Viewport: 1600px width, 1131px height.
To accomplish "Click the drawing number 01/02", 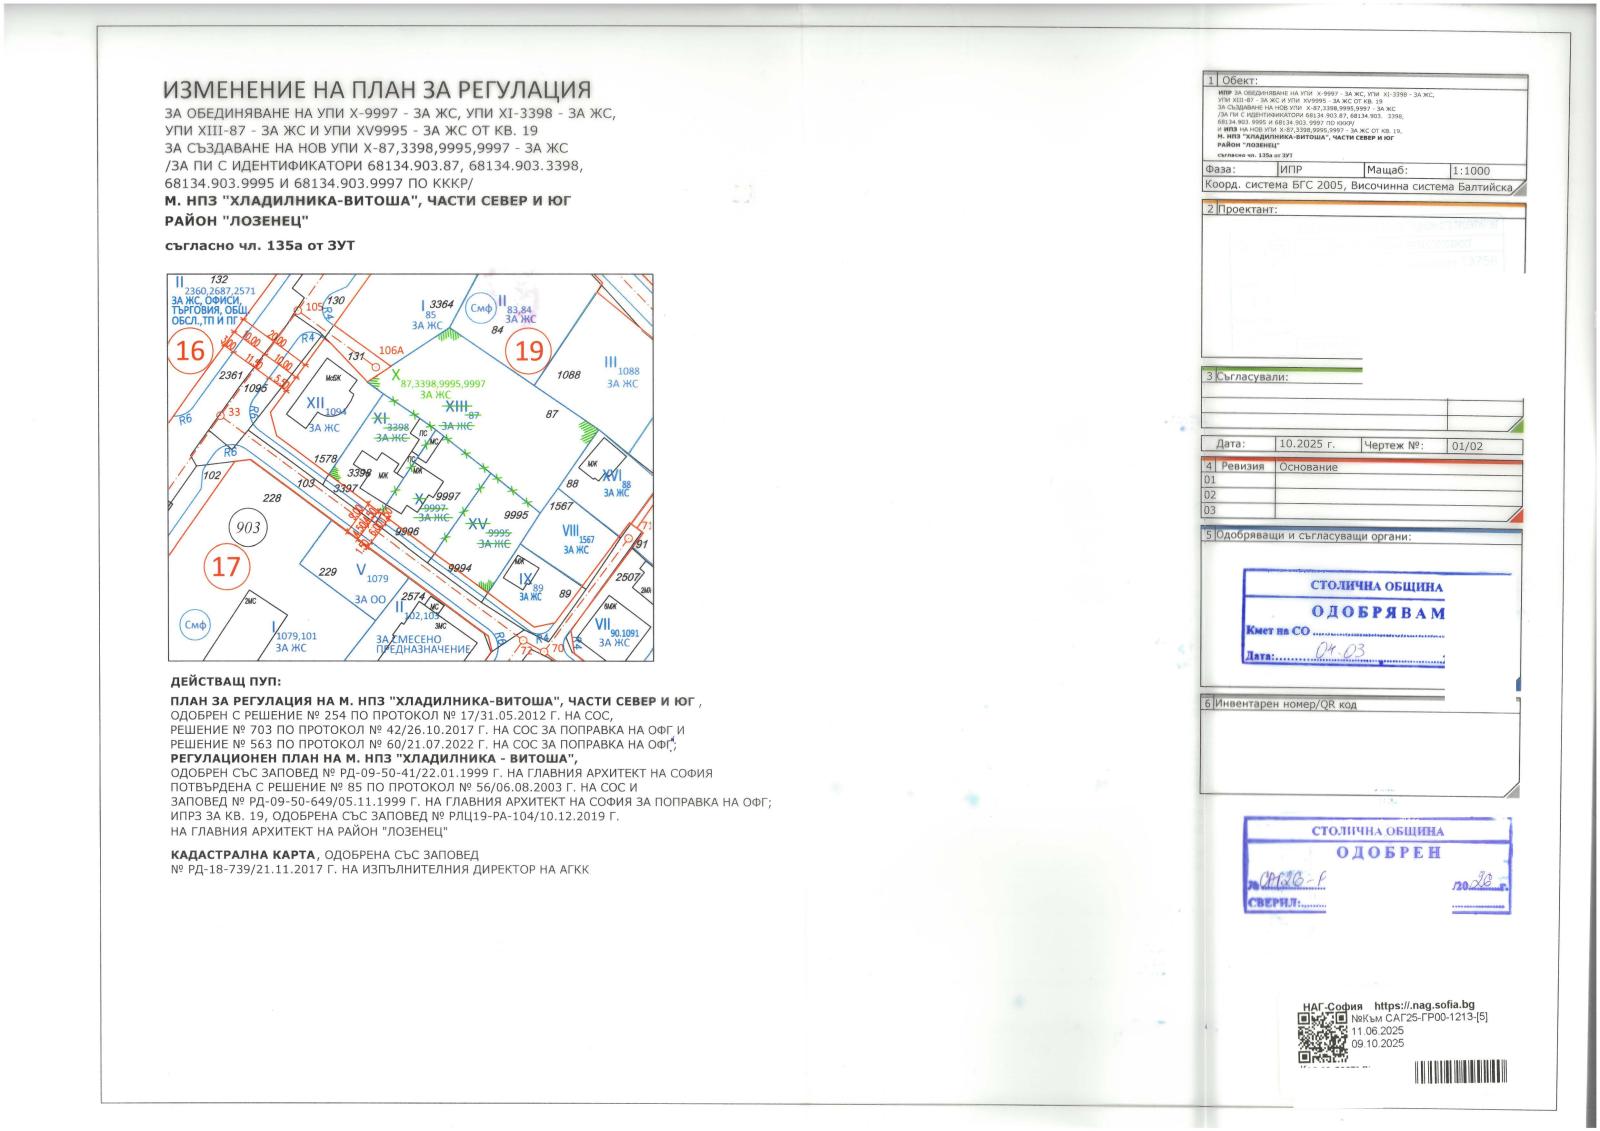I will point(1469,447).
